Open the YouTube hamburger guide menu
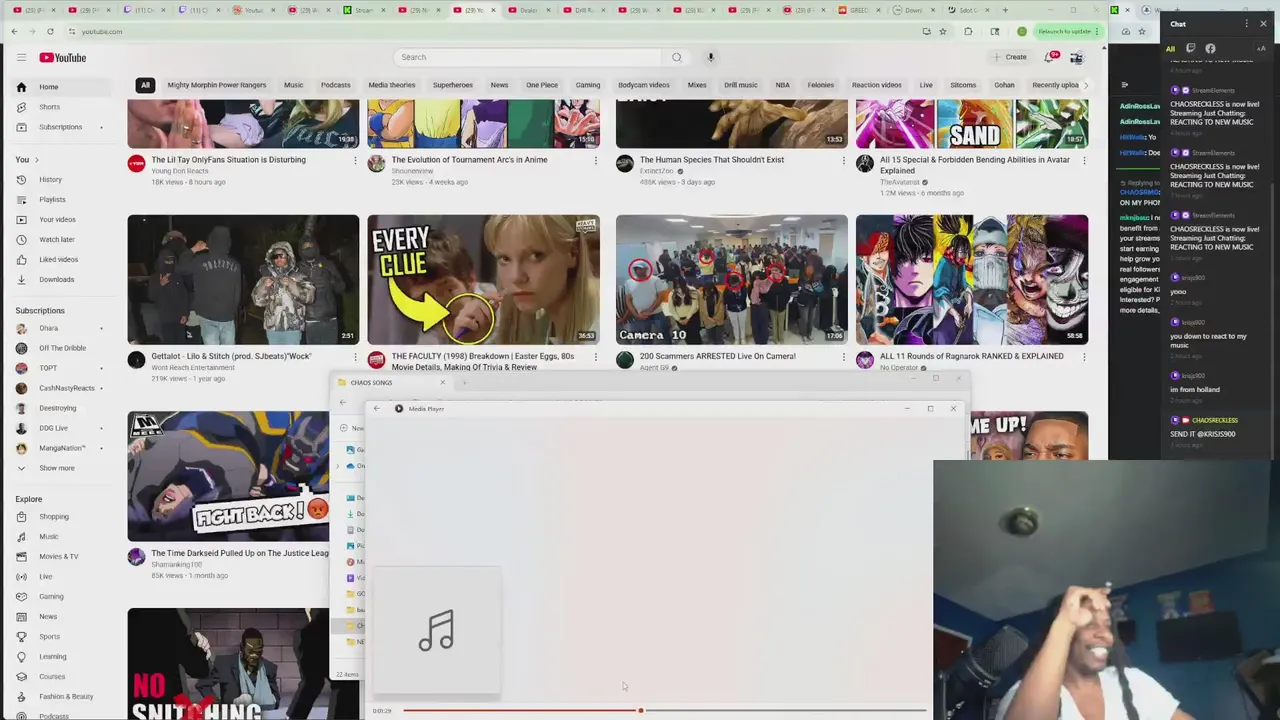This screenshot has width=1280, height=720. tap(21, 58)
